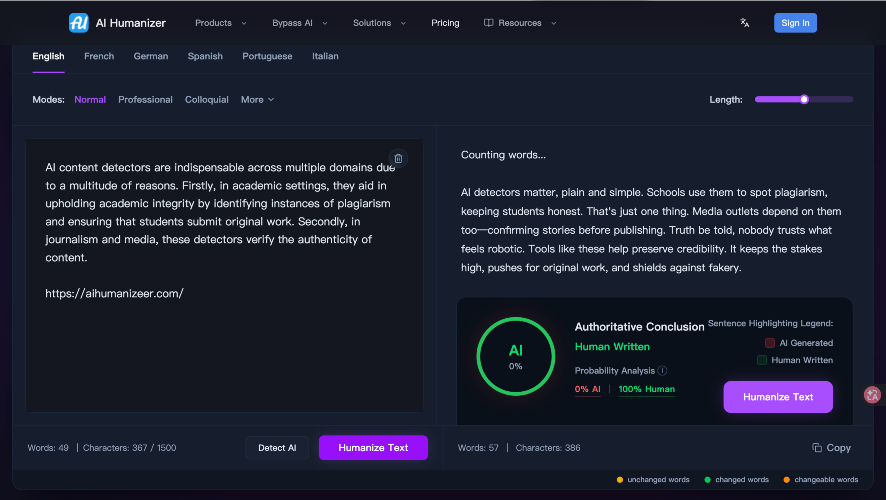Click the red floating translate widget icon
Viewport: 886px width, 500px height.
[x=871, y=395]
